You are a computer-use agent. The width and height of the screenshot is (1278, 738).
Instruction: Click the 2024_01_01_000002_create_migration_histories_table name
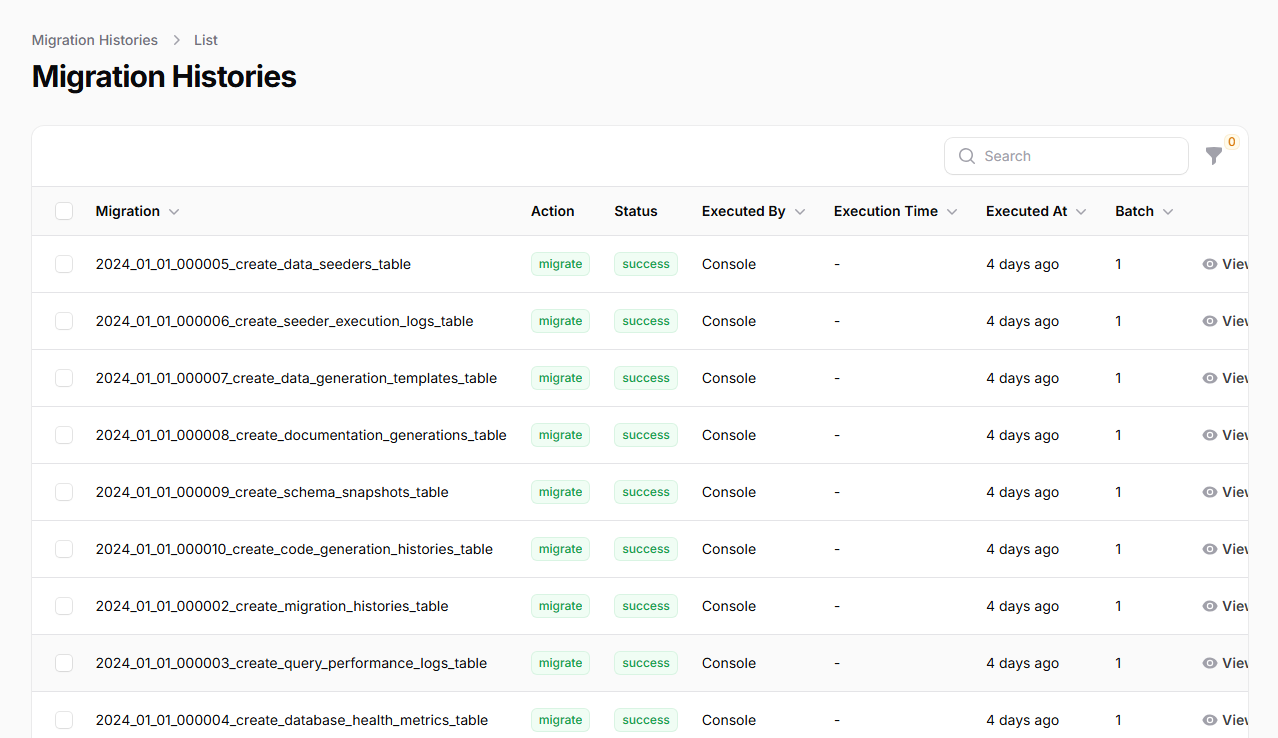point(272,606)
